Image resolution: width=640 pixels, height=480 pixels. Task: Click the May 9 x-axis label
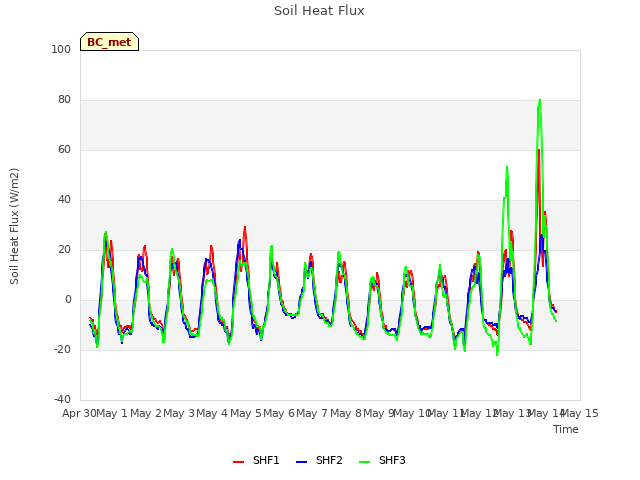(379, 413)
